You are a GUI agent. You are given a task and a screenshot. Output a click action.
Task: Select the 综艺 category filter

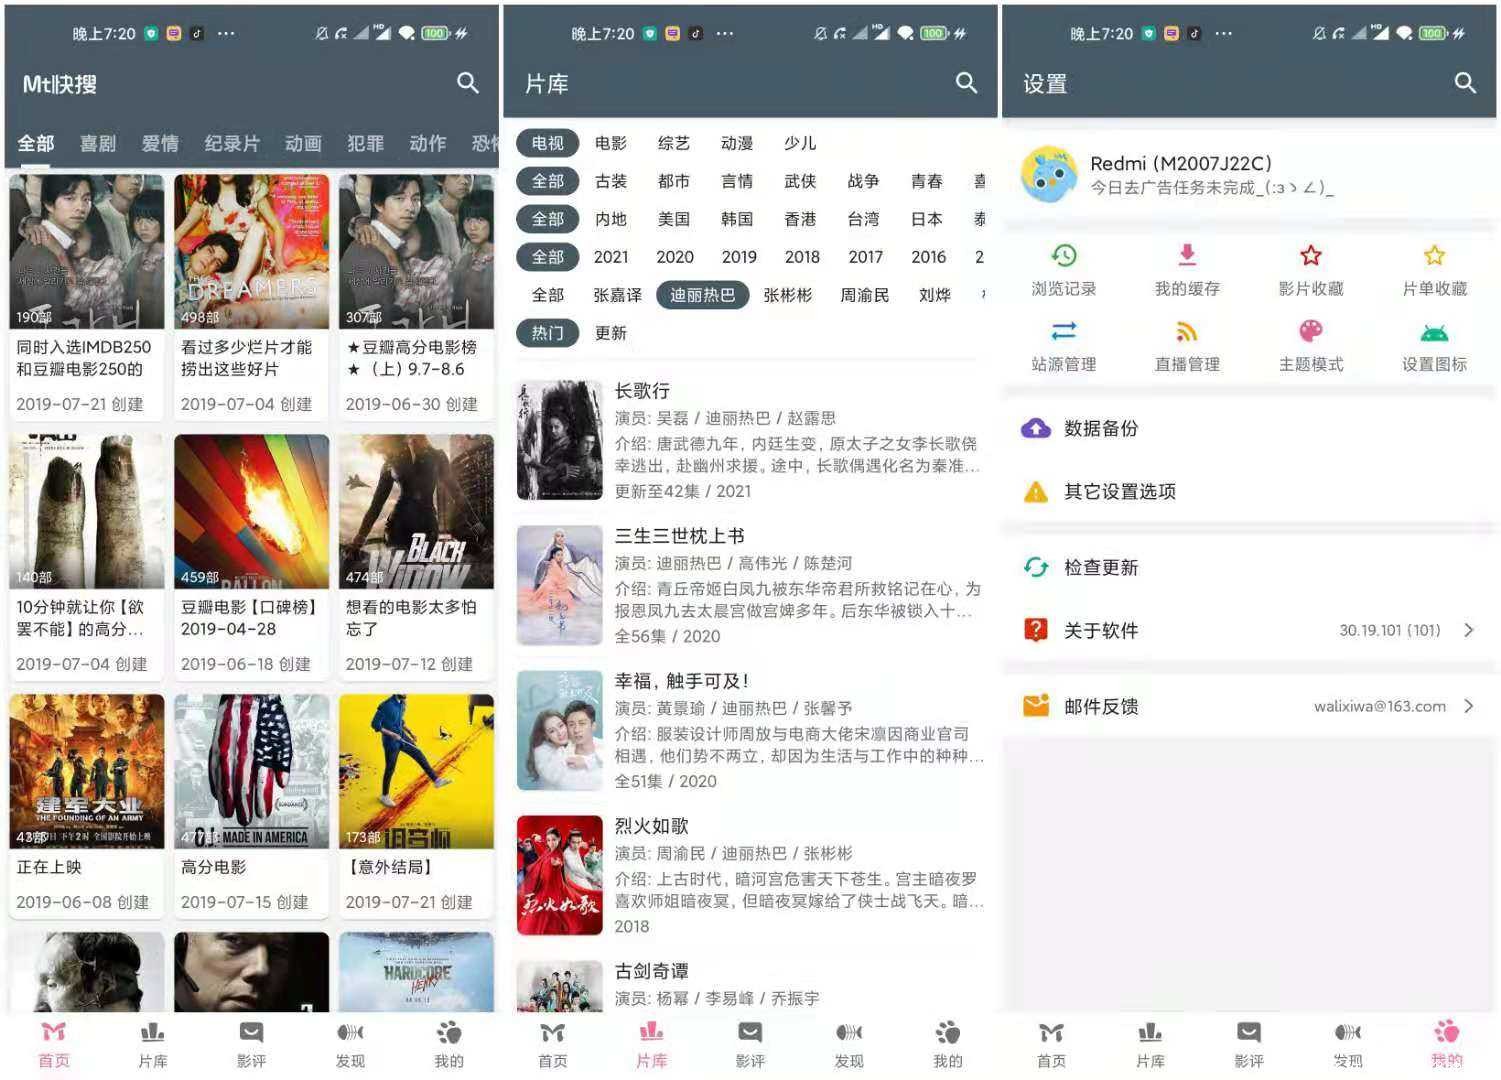[674, 143]
